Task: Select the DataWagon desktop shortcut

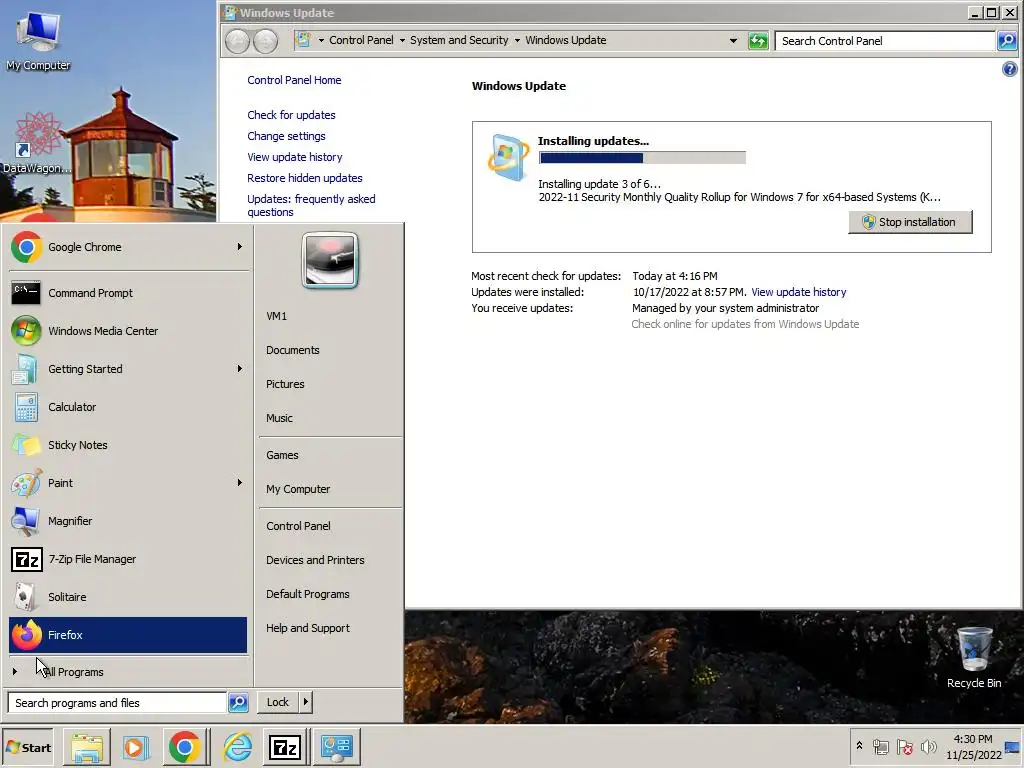Action: pos(37,144)
